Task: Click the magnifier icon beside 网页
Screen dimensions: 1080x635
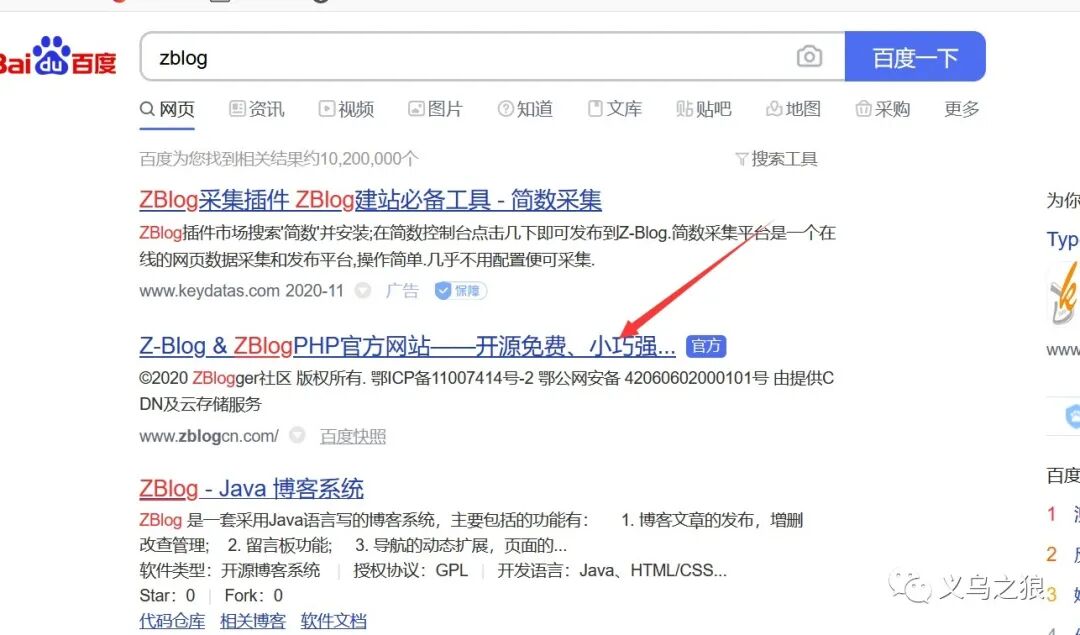Action: 146,109
